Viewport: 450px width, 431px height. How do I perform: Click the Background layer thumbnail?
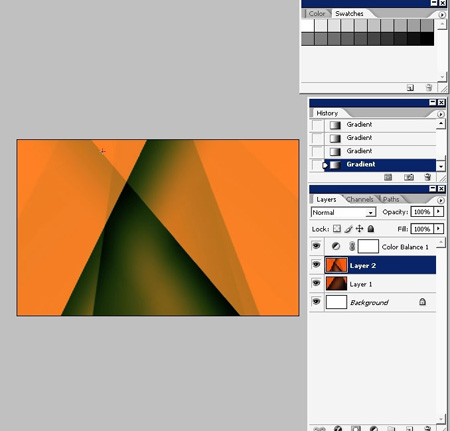(x=336, y=302)
